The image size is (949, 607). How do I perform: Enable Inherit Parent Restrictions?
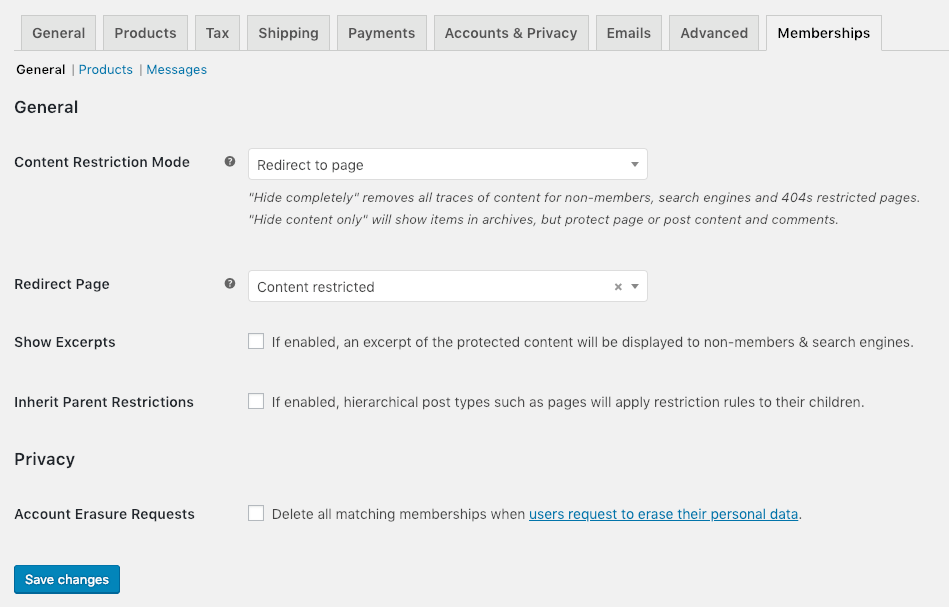point(256,400)
